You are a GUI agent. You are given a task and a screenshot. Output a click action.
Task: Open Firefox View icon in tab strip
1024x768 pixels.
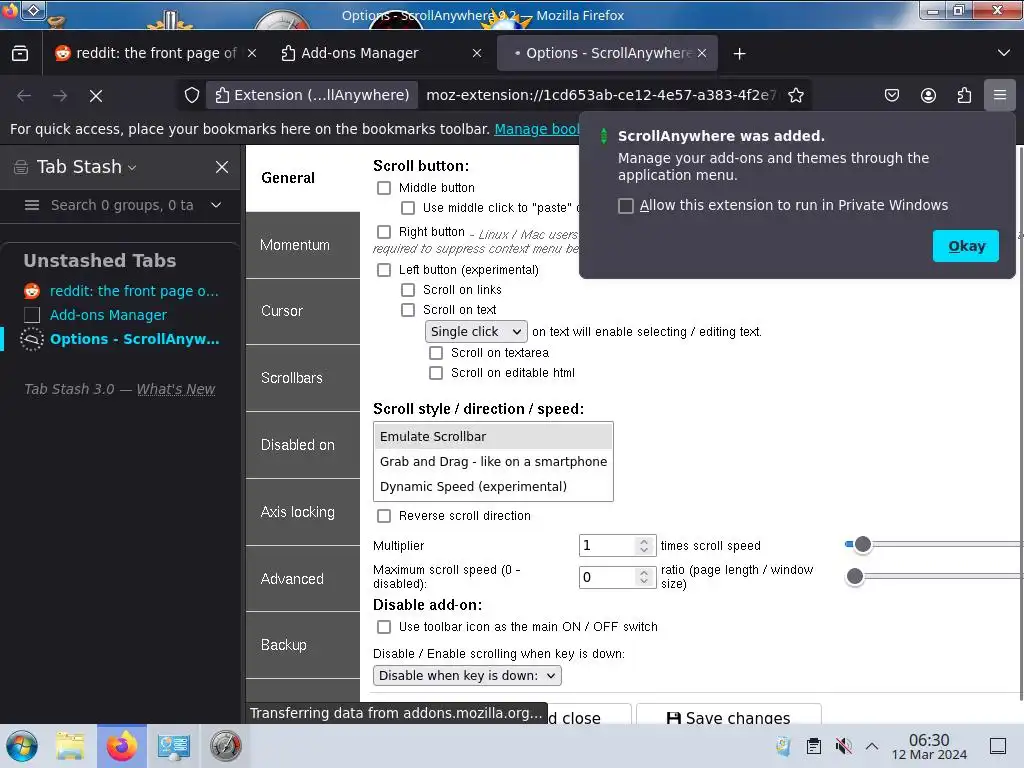click(20, 54)
